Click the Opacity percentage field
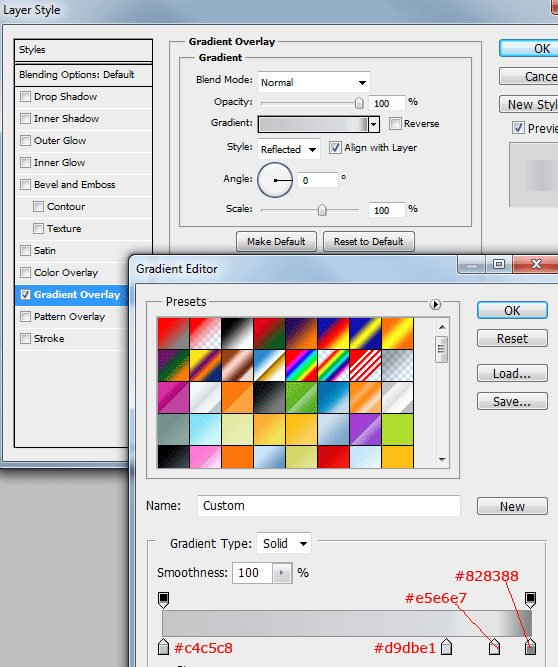The image size is (558, 667). [386, 103]
